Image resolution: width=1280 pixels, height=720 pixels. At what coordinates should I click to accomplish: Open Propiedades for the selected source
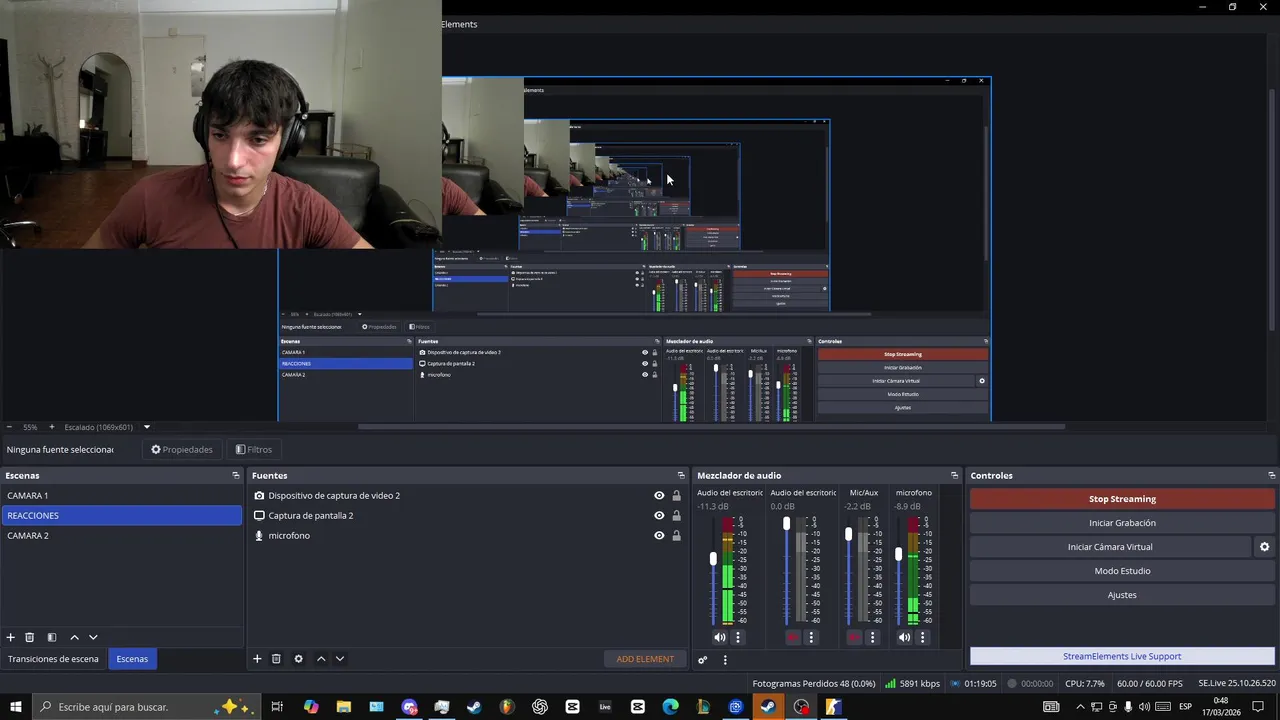point(182,449)
